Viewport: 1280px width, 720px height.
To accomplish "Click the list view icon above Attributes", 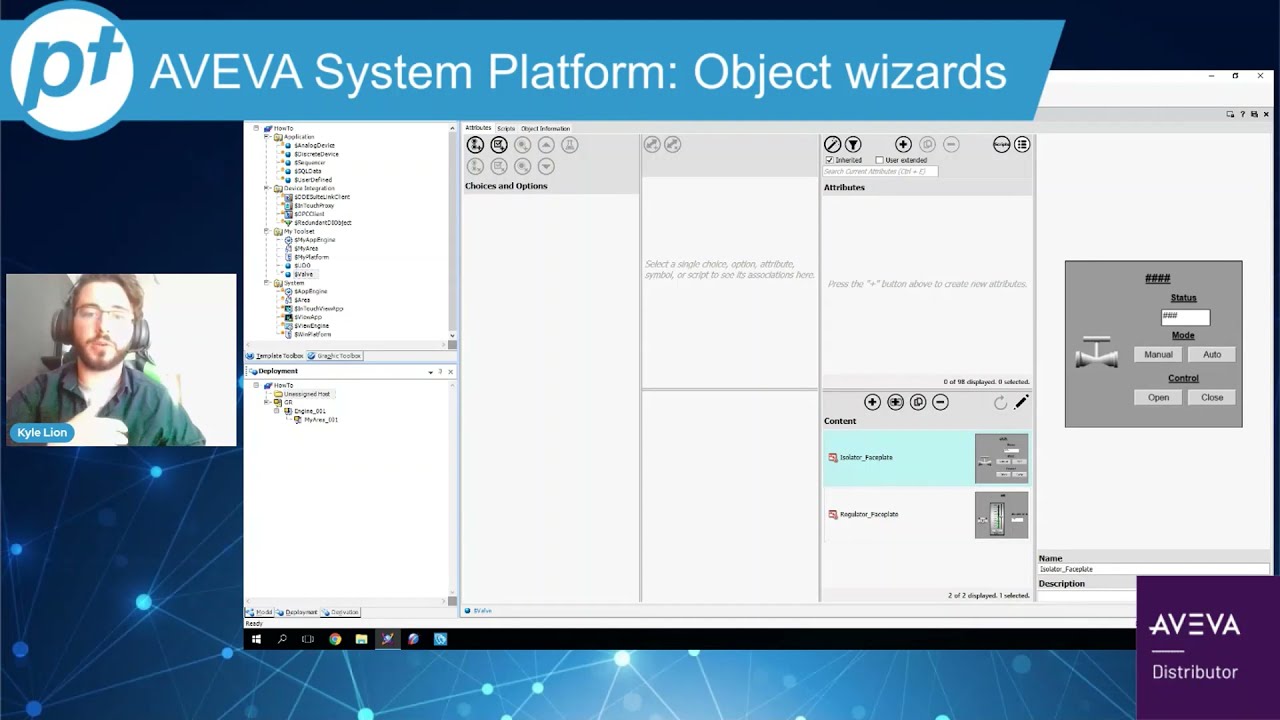I will (1022, 145).
